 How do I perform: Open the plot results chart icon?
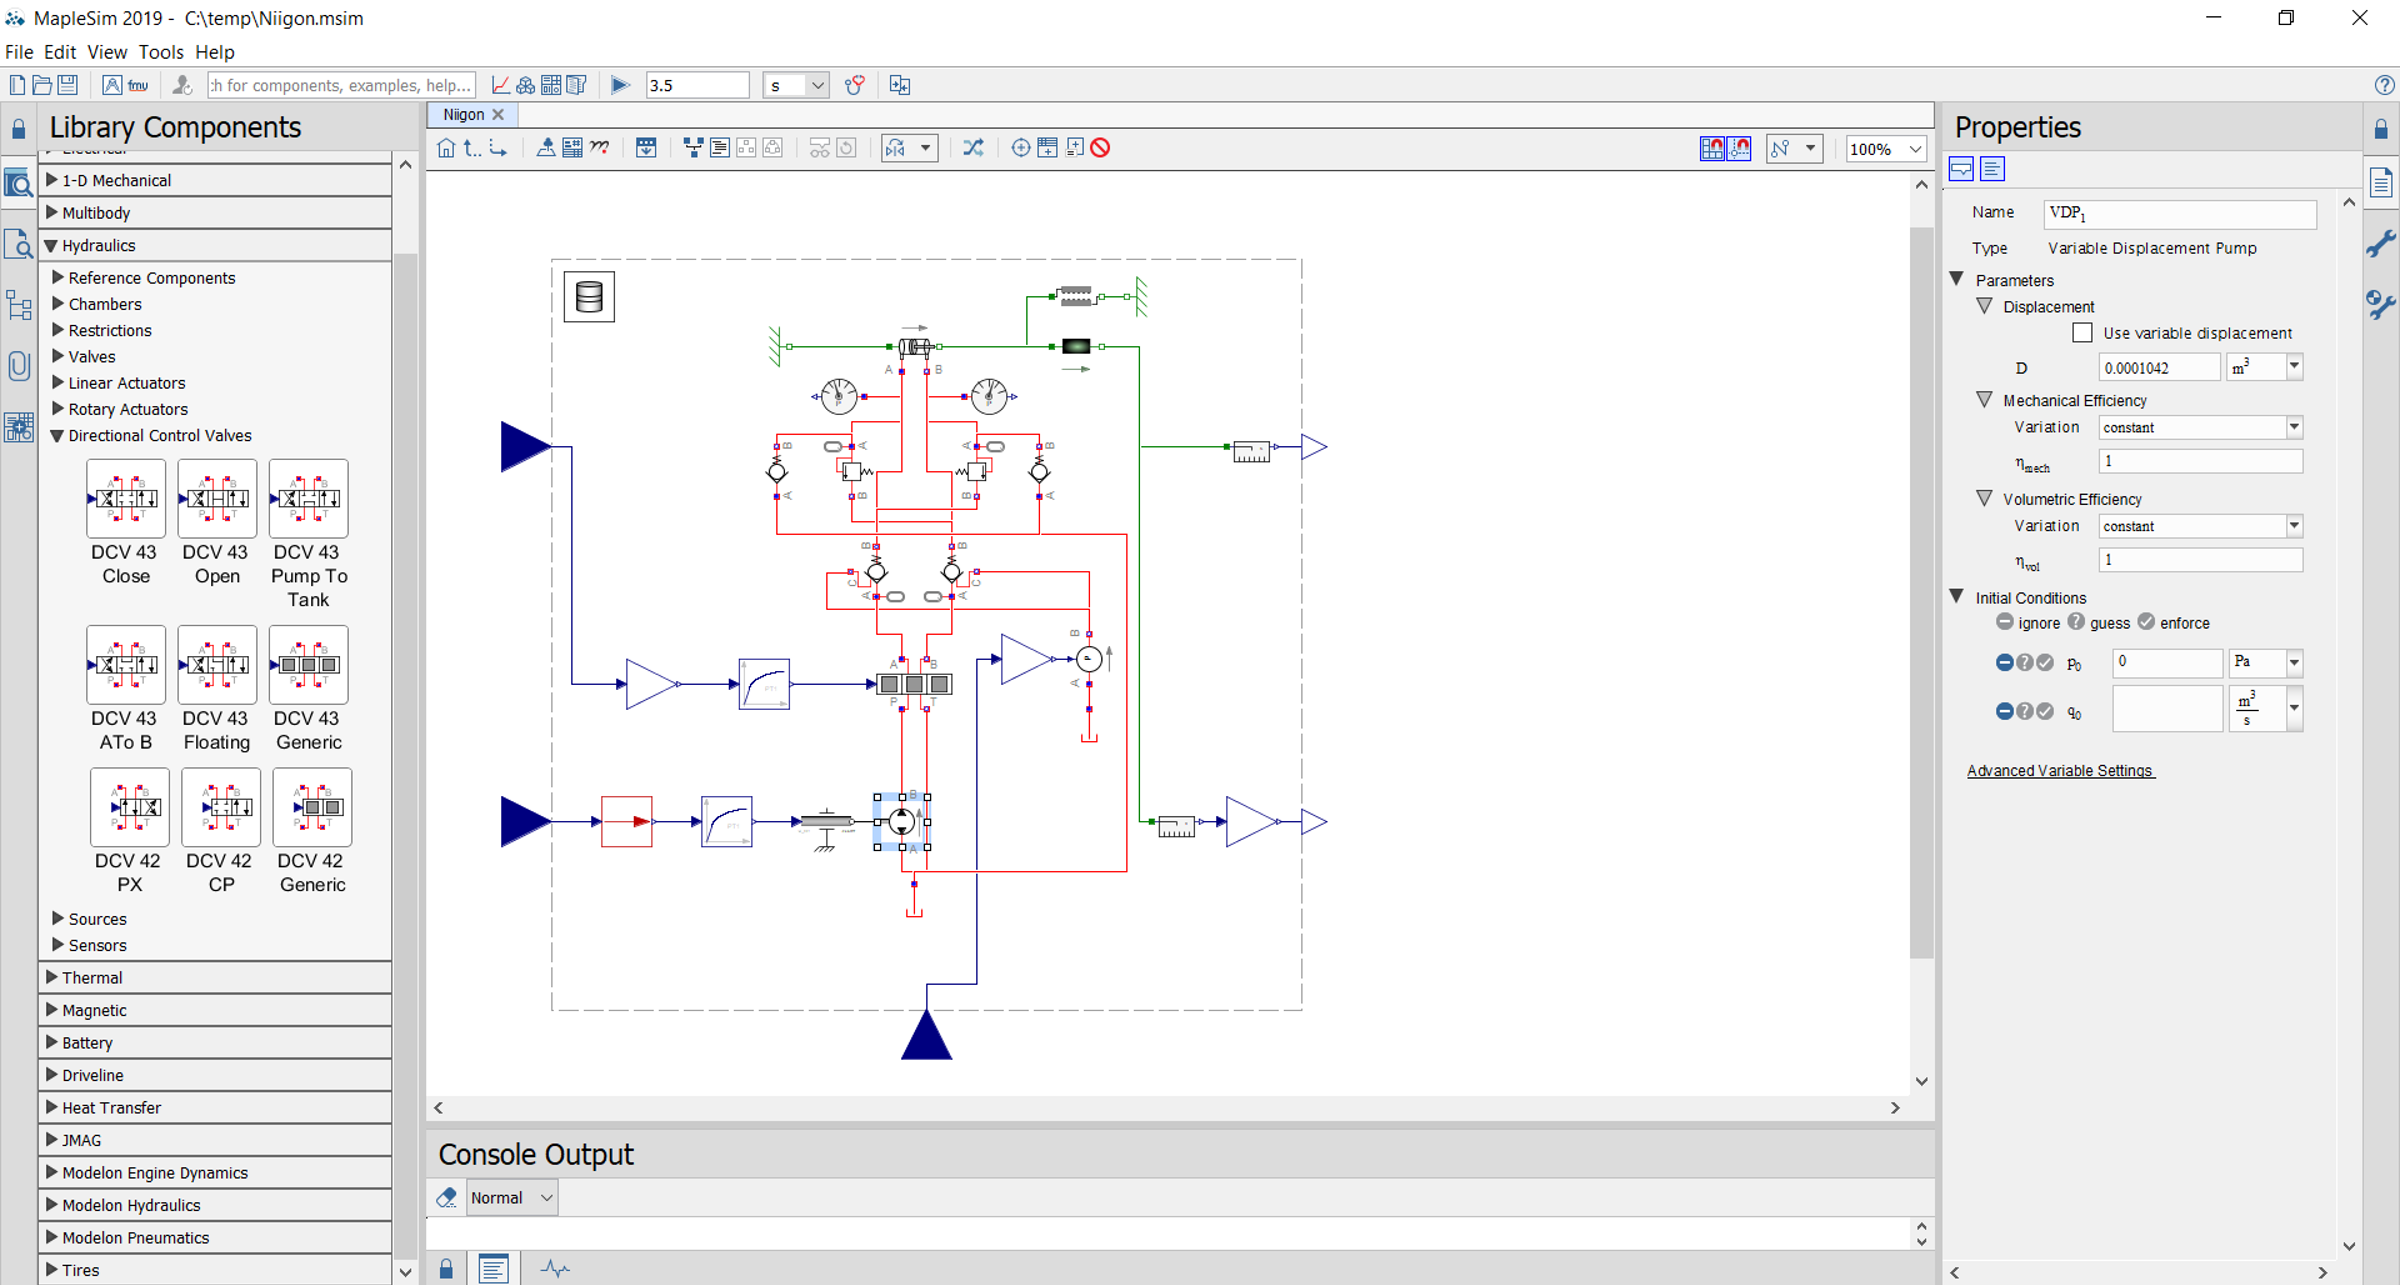coord(501,85)
